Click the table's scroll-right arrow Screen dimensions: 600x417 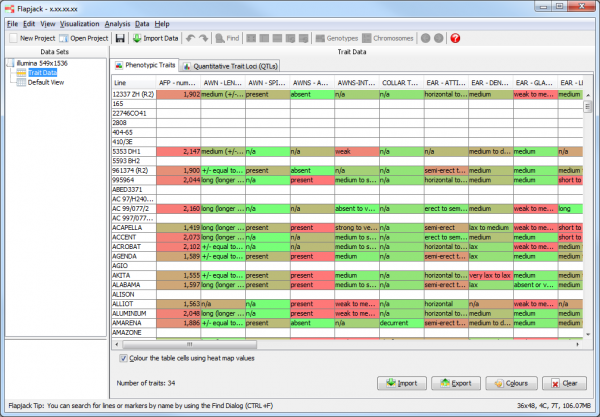[x=577, y=344]
